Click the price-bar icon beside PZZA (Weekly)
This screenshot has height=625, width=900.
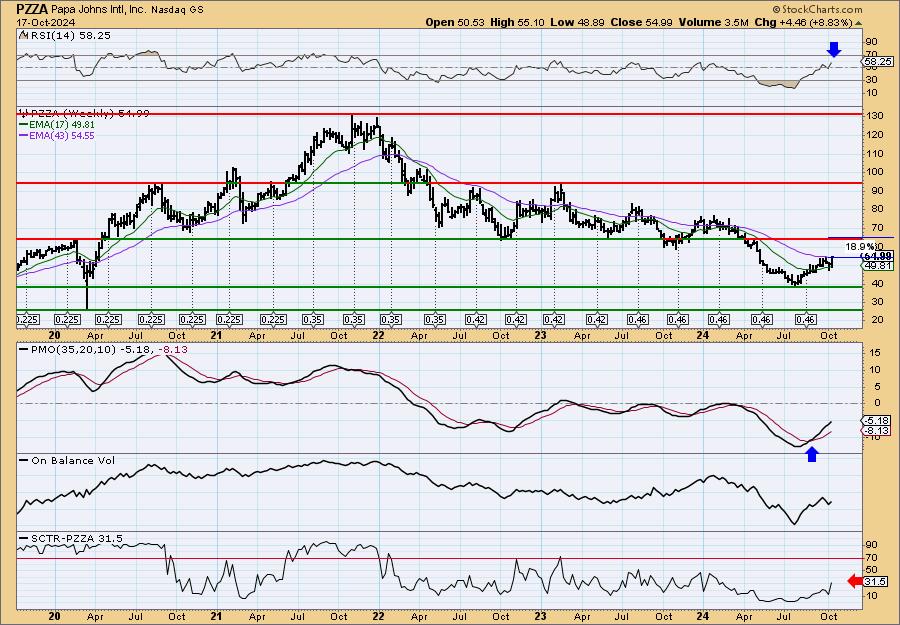[x=22, y=113]
